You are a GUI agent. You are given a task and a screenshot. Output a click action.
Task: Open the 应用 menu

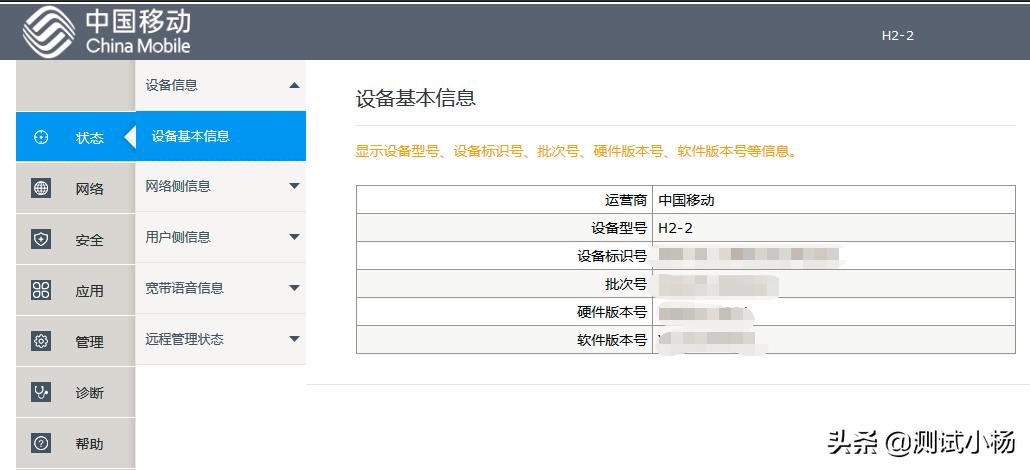76,290
